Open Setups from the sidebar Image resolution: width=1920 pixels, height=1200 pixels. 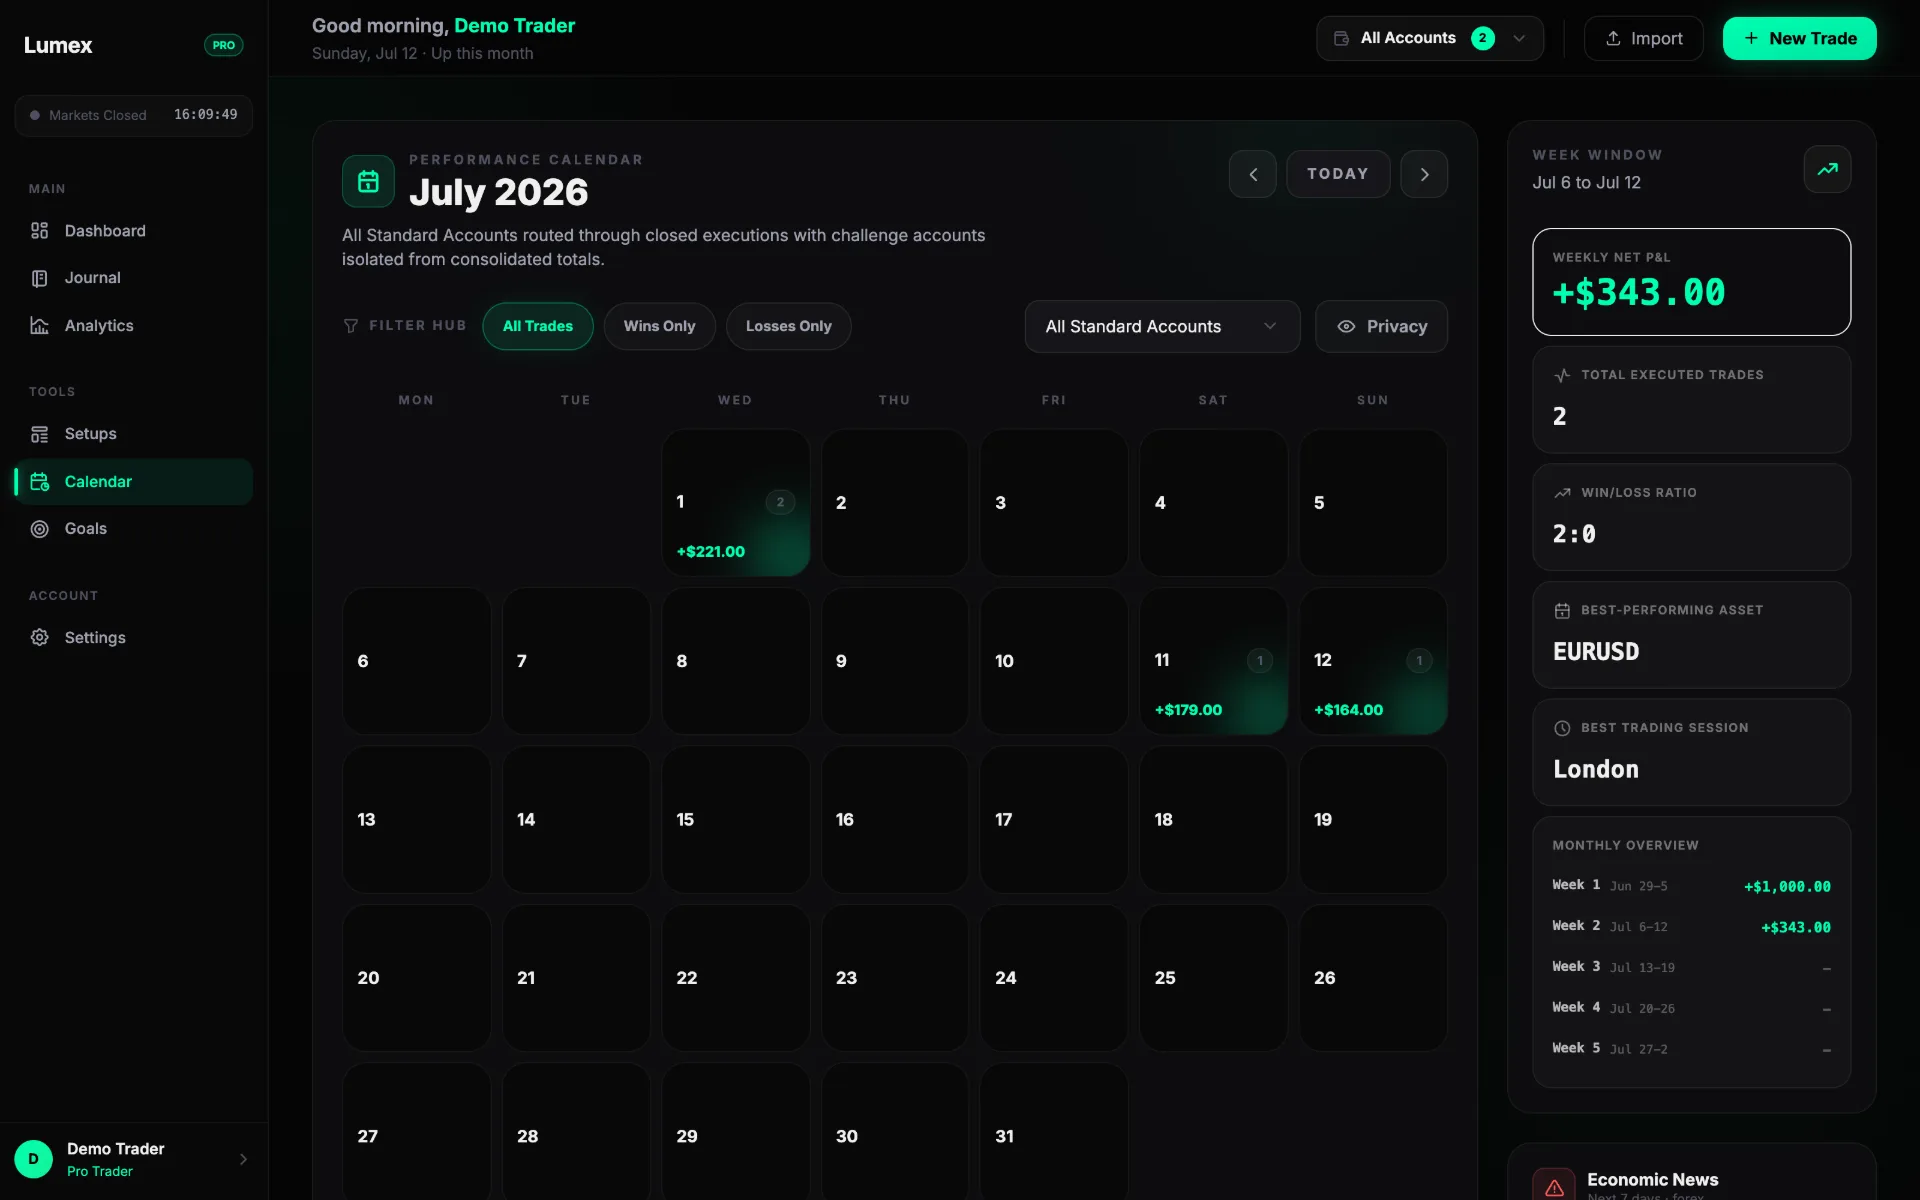[x=133, y=434]
